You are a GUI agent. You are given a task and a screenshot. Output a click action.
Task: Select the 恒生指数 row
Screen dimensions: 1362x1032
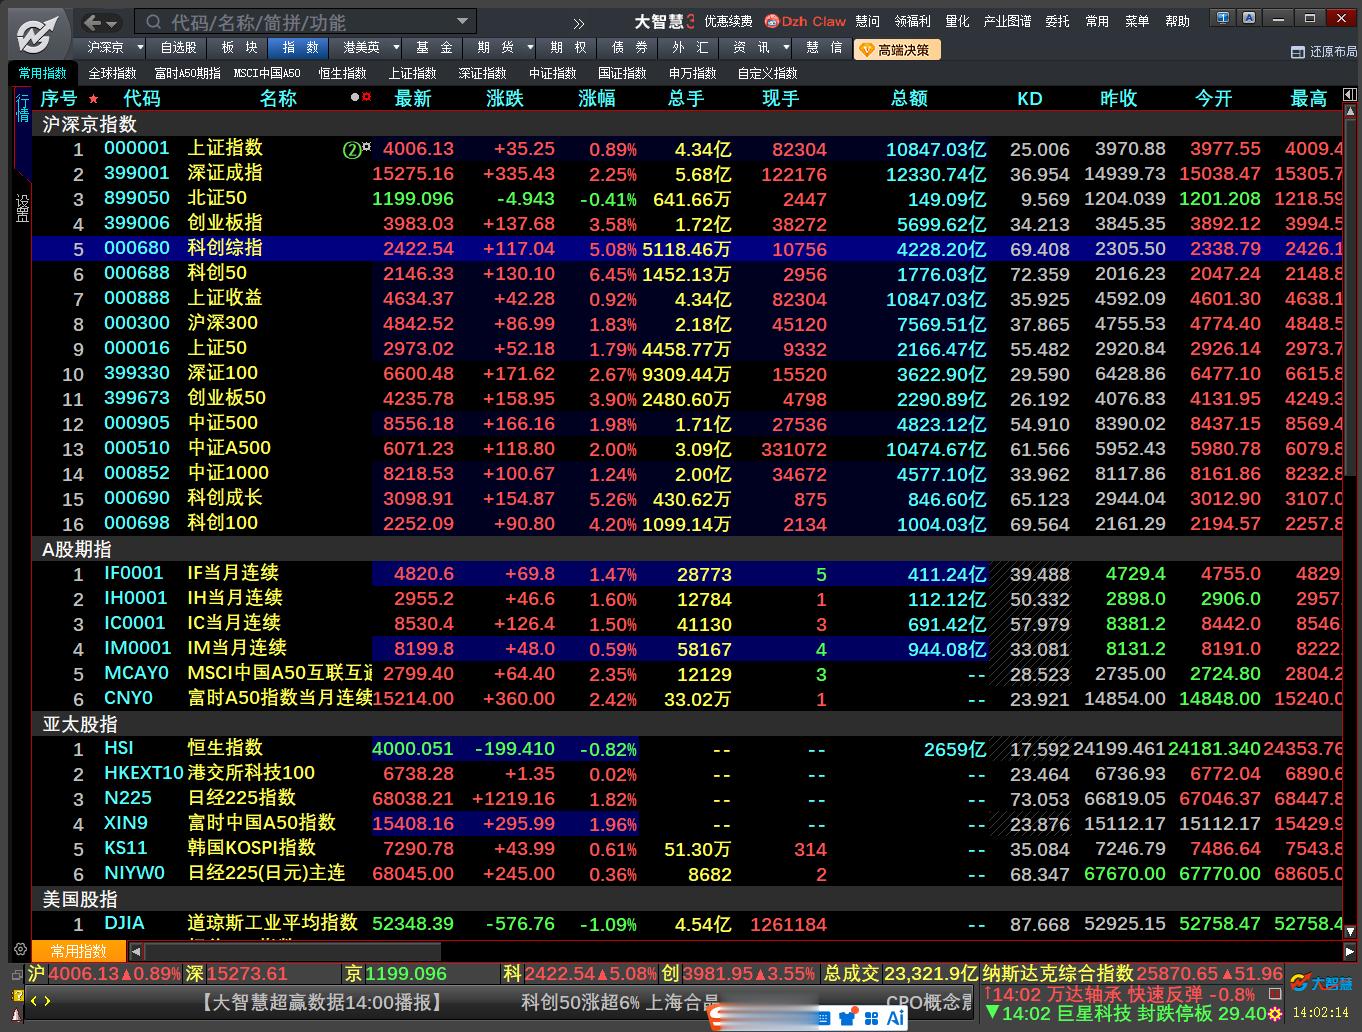click(686, 748)
